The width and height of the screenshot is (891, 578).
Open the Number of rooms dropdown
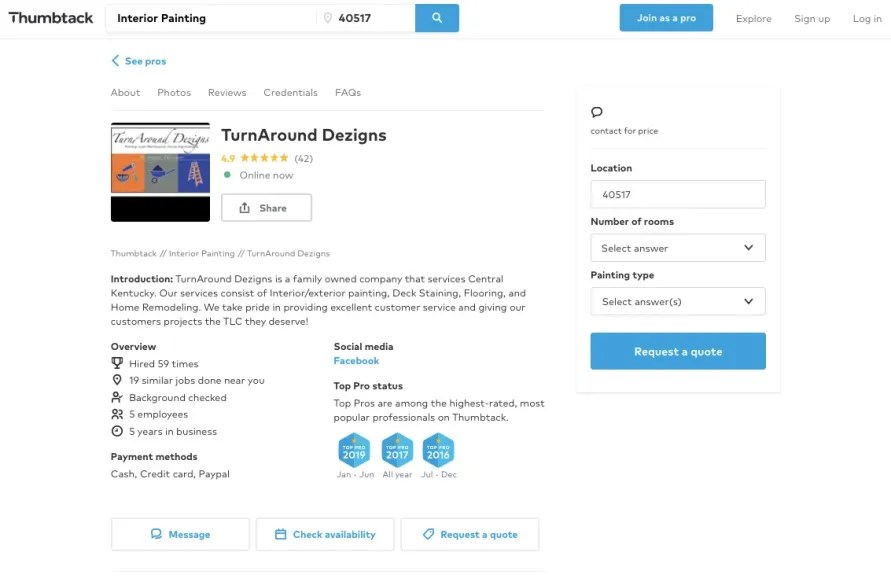point(678,247)
